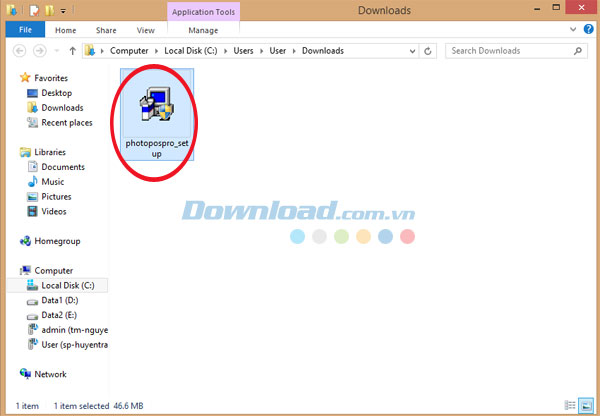Click the window system menu icon

pos(11,10)
